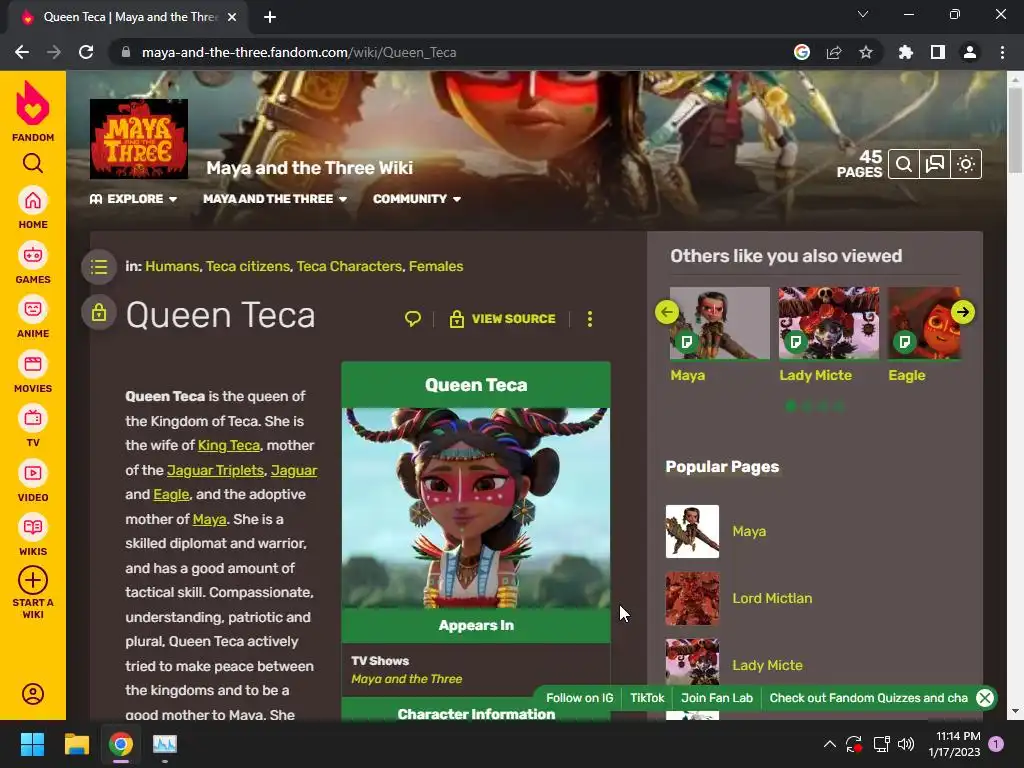Click the wiki search magnifier button
1024x768 pixels.
point(904,164)
